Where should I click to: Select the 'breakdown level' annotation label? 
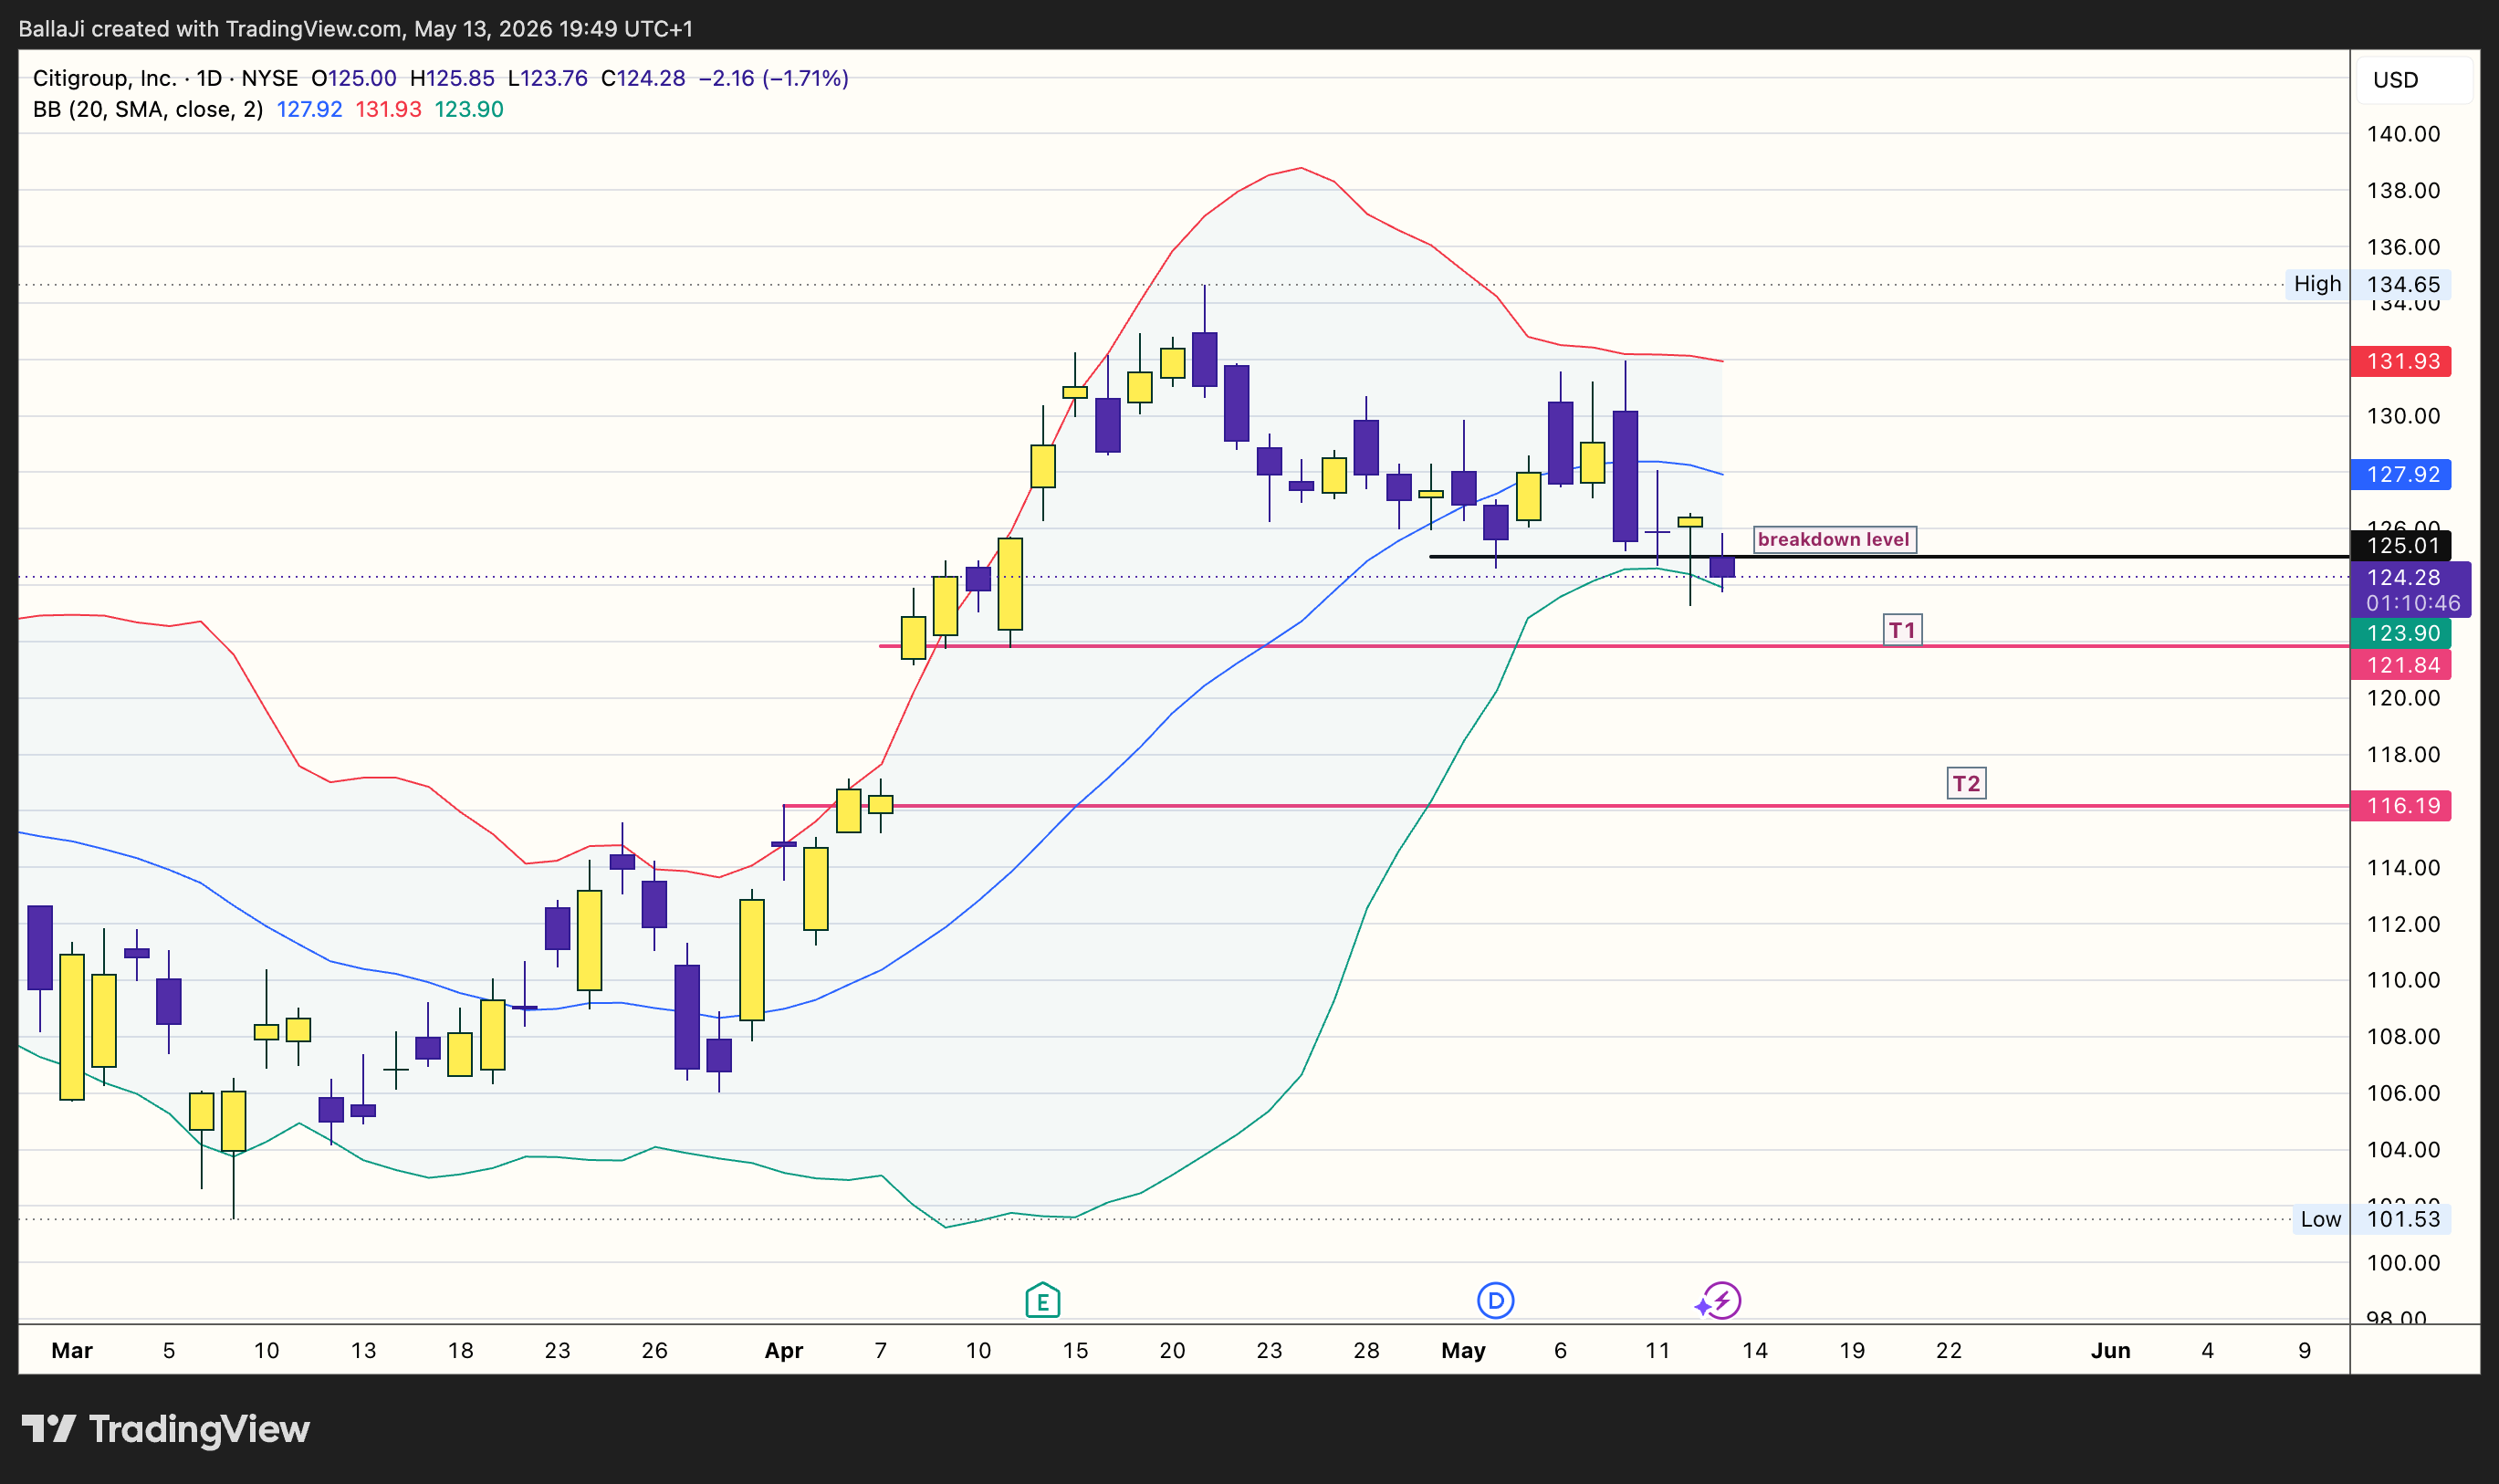pos(1834,540)
